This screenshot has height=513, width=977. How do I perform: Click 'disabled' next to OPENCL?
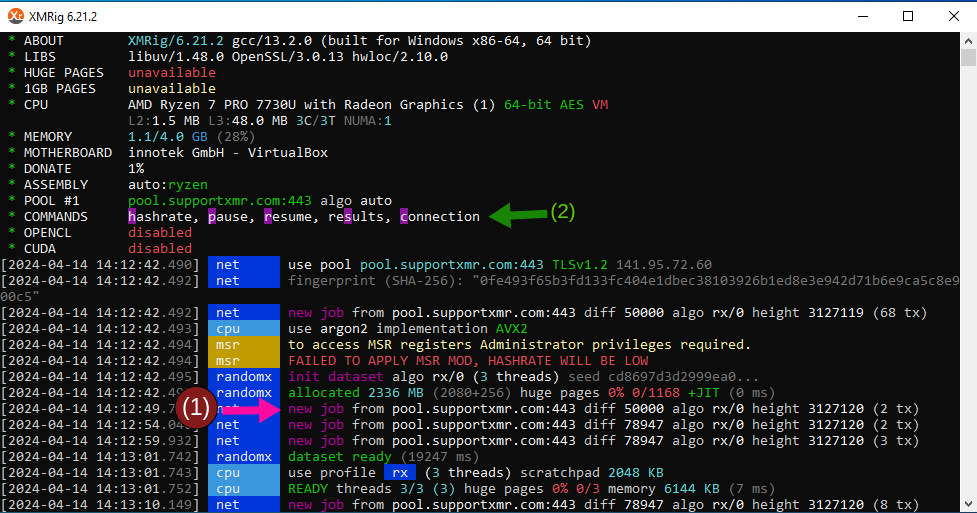[x=160, y=233]
